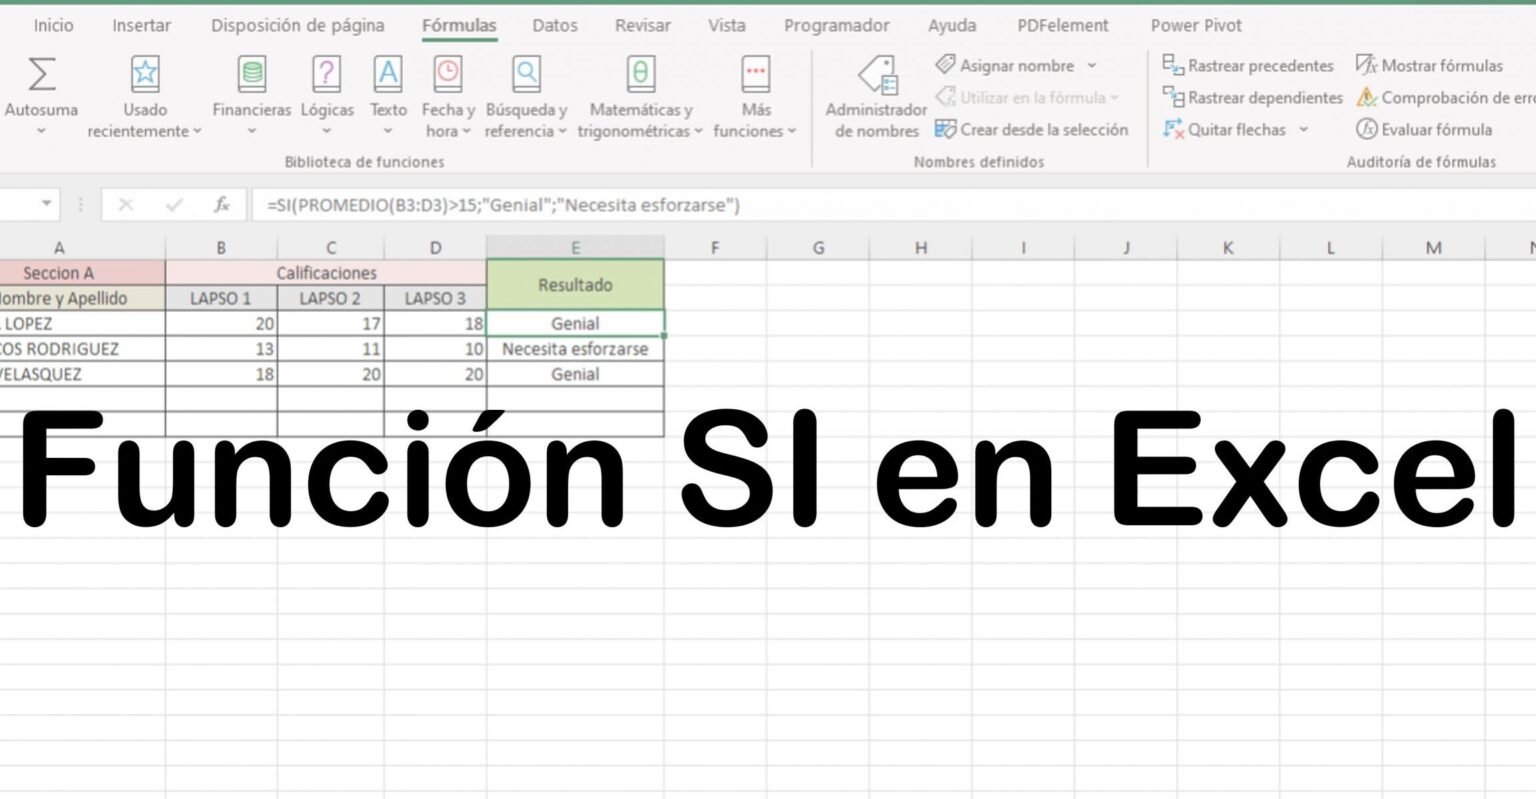Confirm the formula bar entry (checkmark)
This screenshot has height=799, width=1536.
(174, 205)
